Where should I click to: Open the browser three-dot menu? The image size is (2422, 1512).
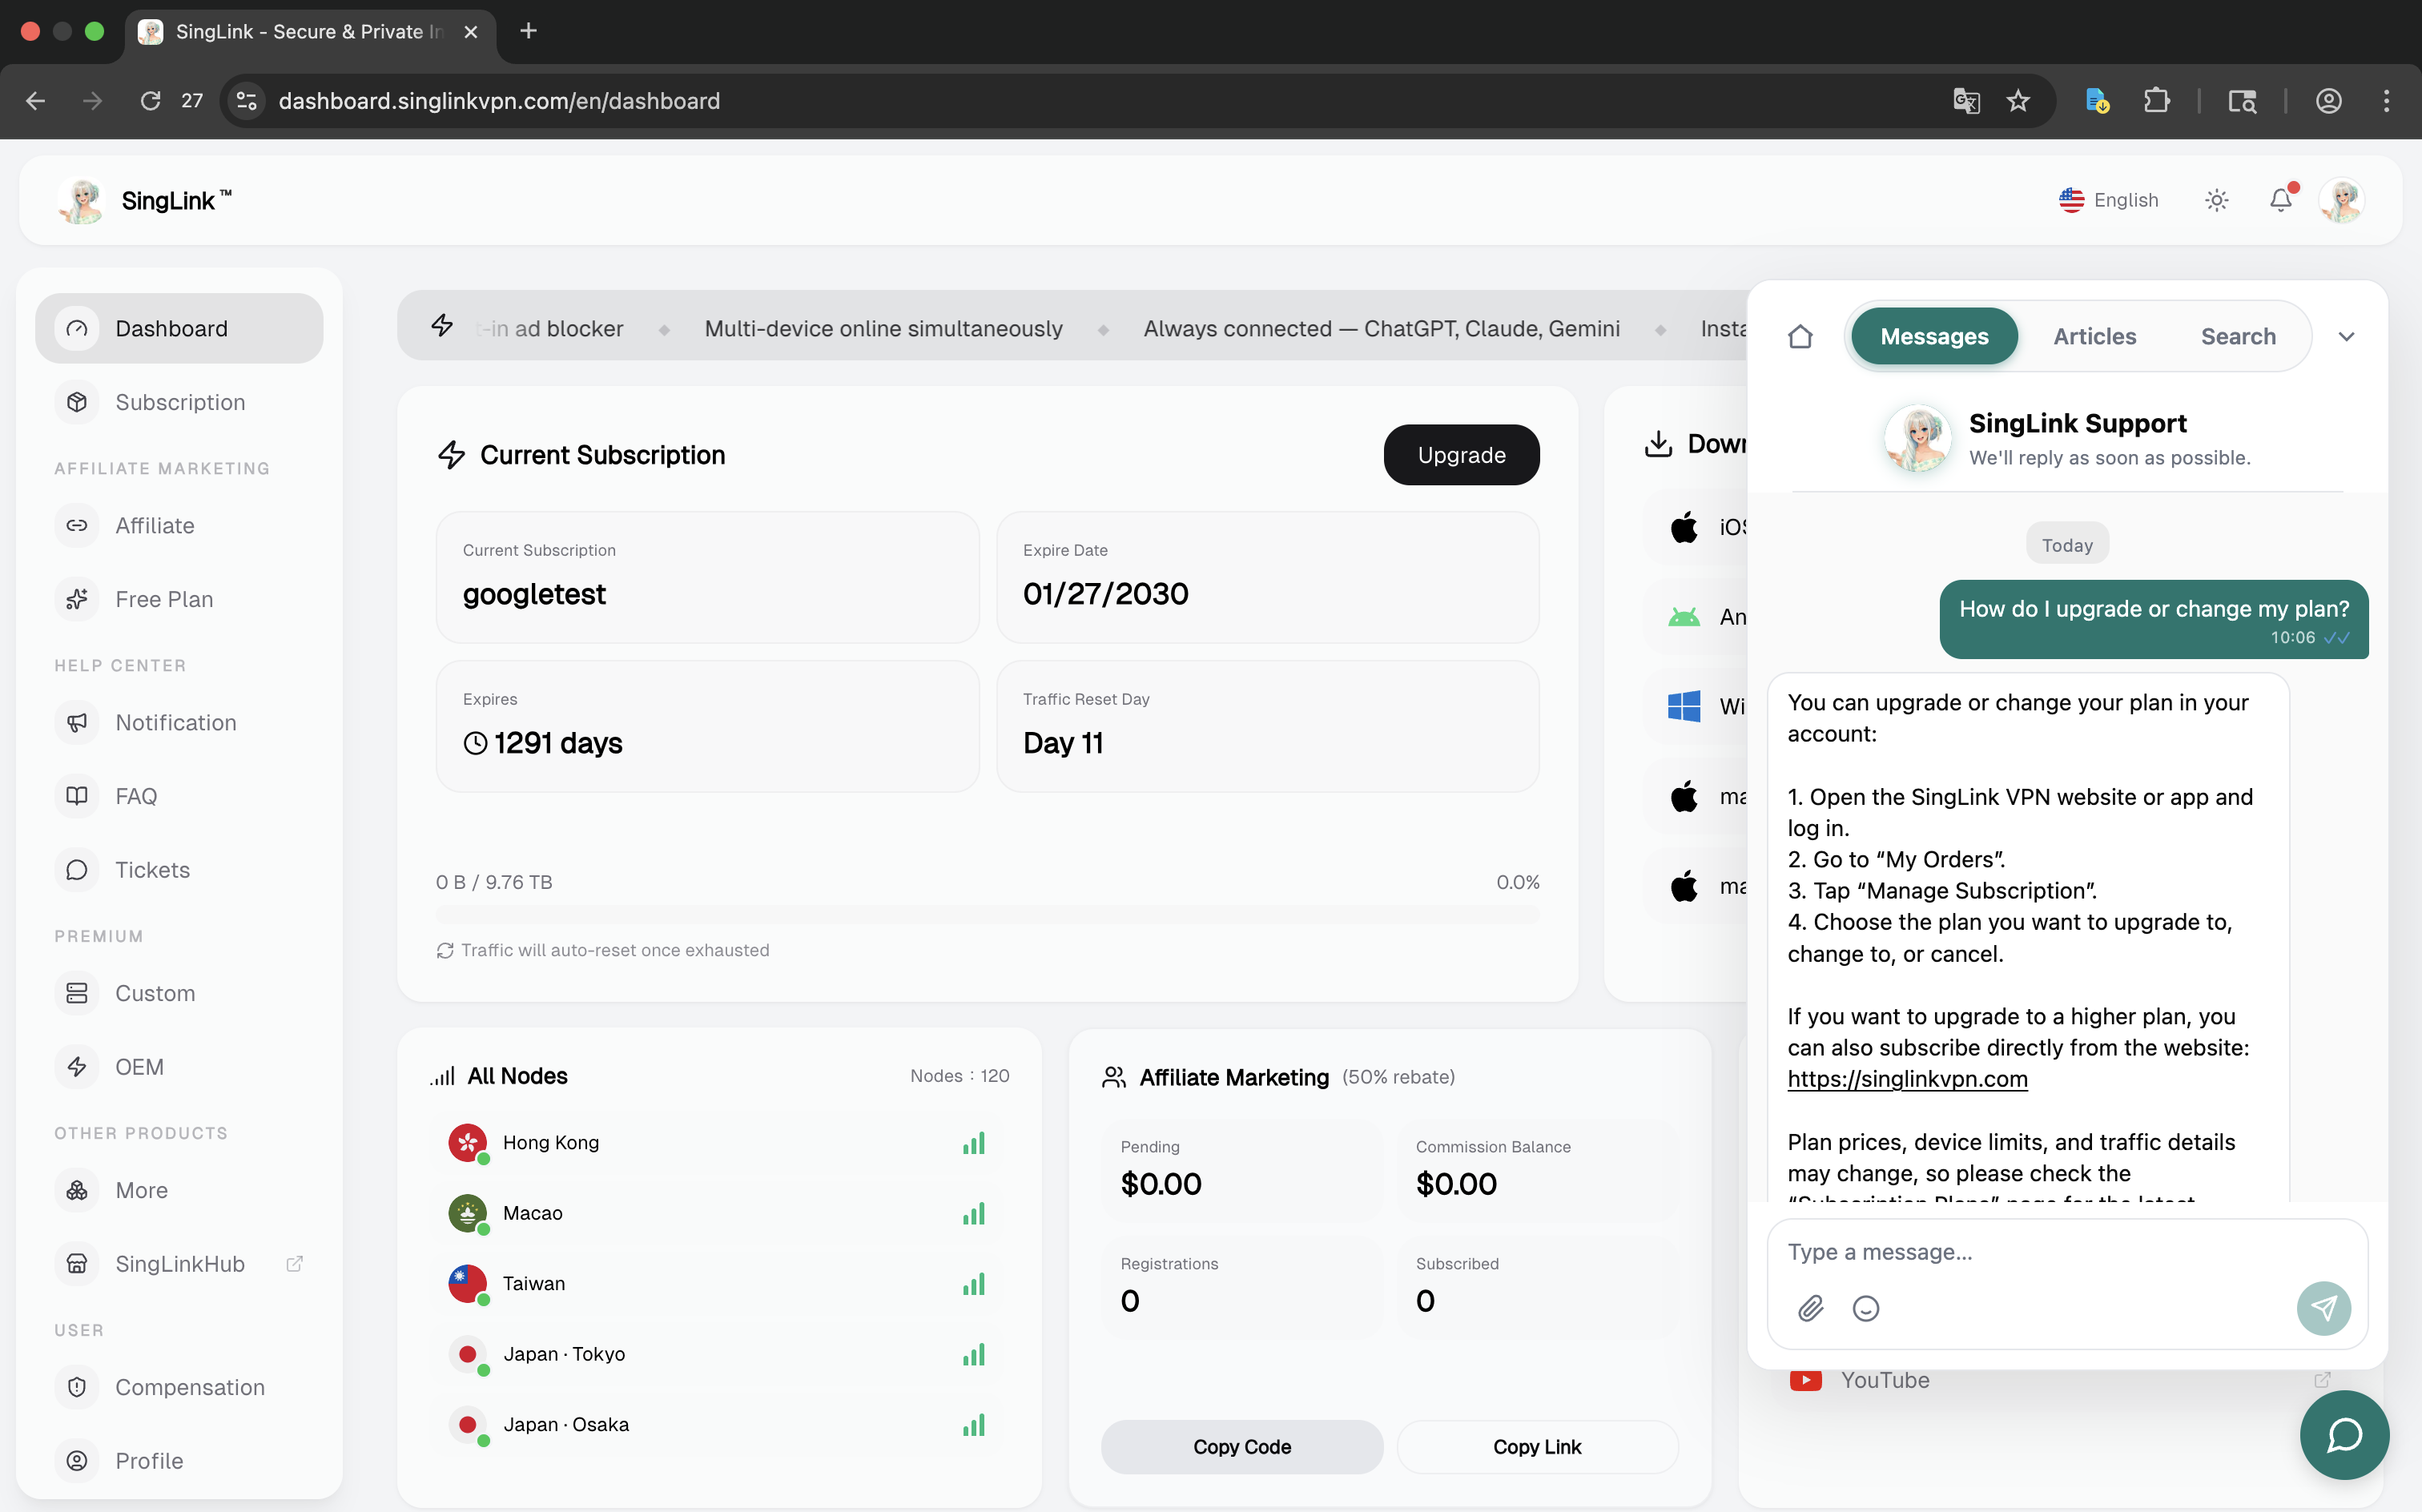point(2386,101)
